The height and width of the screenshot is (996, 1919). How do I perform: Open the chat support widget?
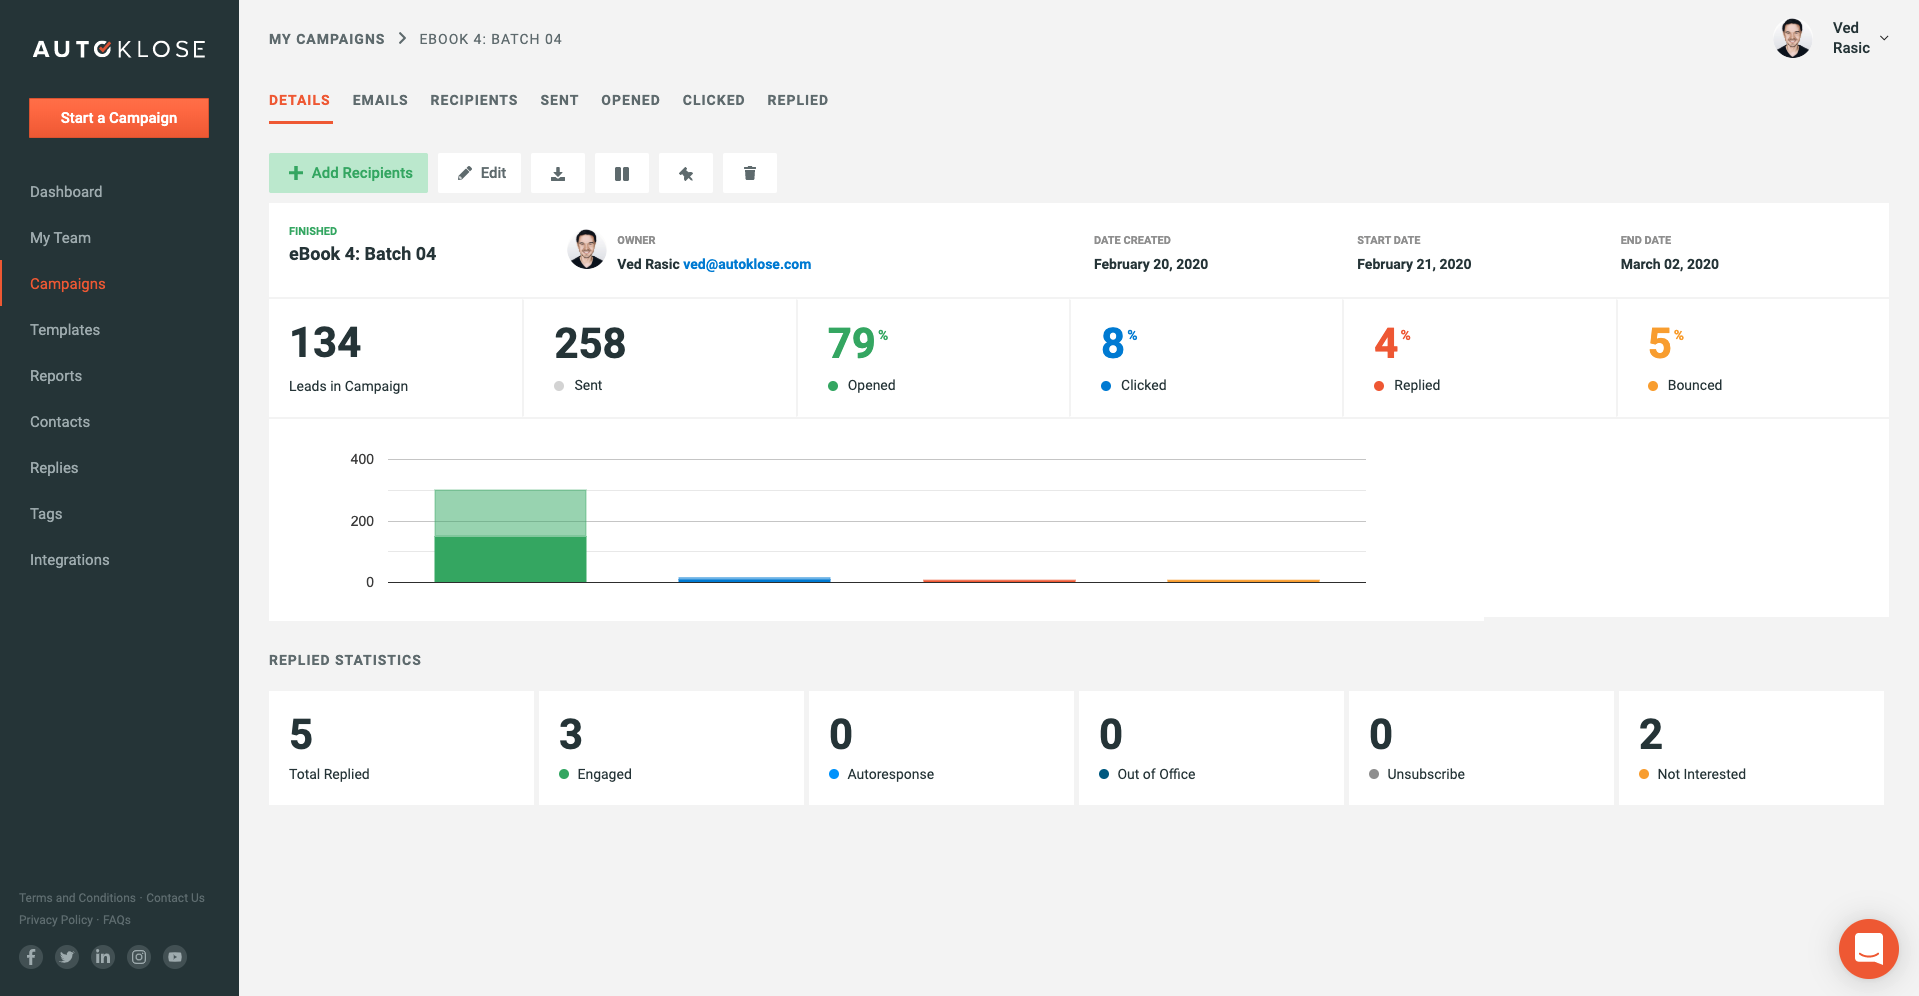point(1868,948)
